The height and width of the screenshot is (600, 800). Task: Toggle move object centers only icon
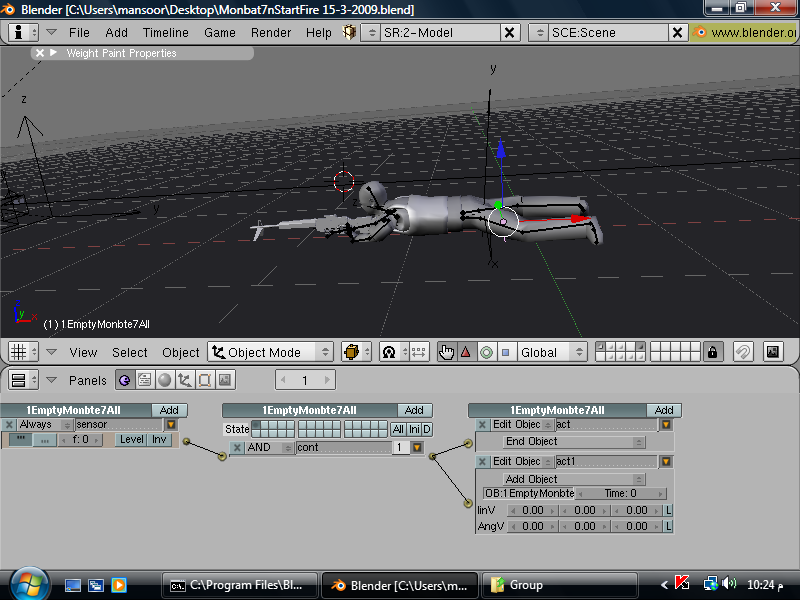tap(418, 352)
